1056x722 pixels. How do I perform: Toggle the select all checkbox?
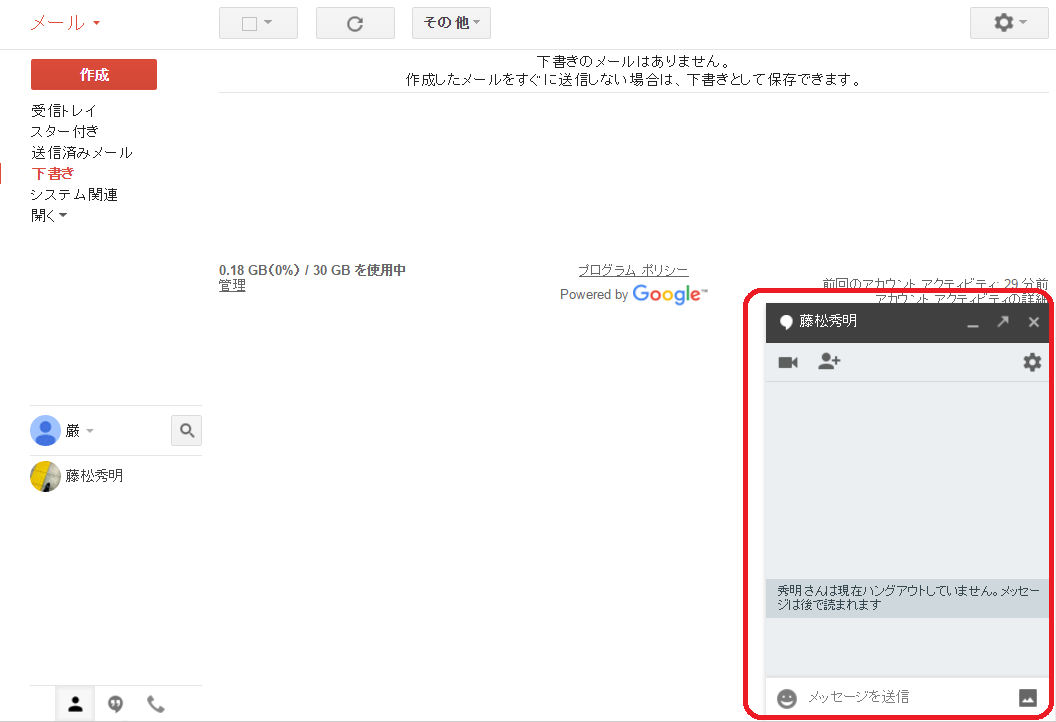point(250,23)
